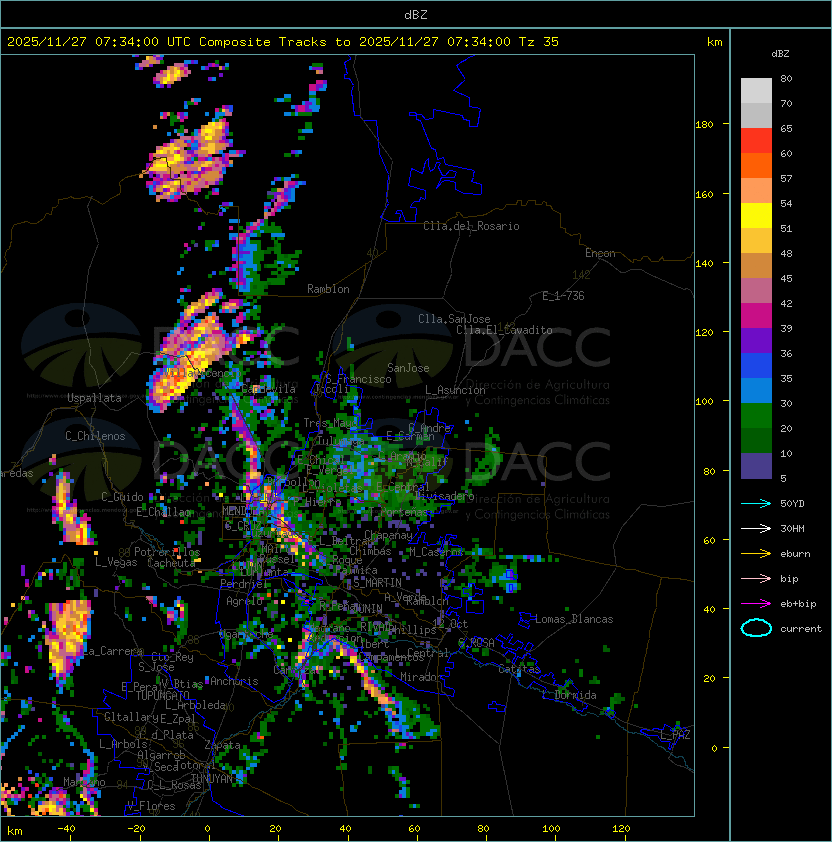Click the 'C_Guido' map label
Screen dimensions: 832x842
pyautogui.click(x=122, y=497)
